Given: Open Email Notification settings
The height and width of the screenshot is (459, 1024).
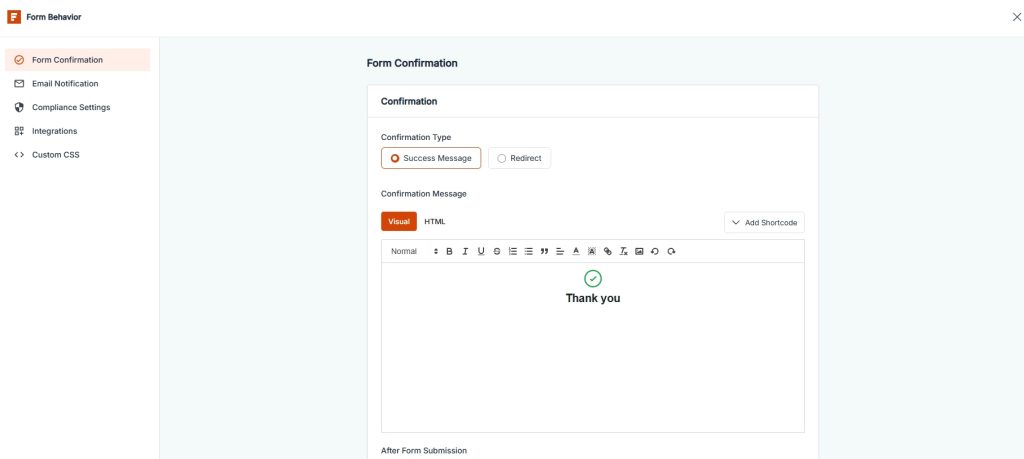Looking at the screenshot, I should coord(78,84).
